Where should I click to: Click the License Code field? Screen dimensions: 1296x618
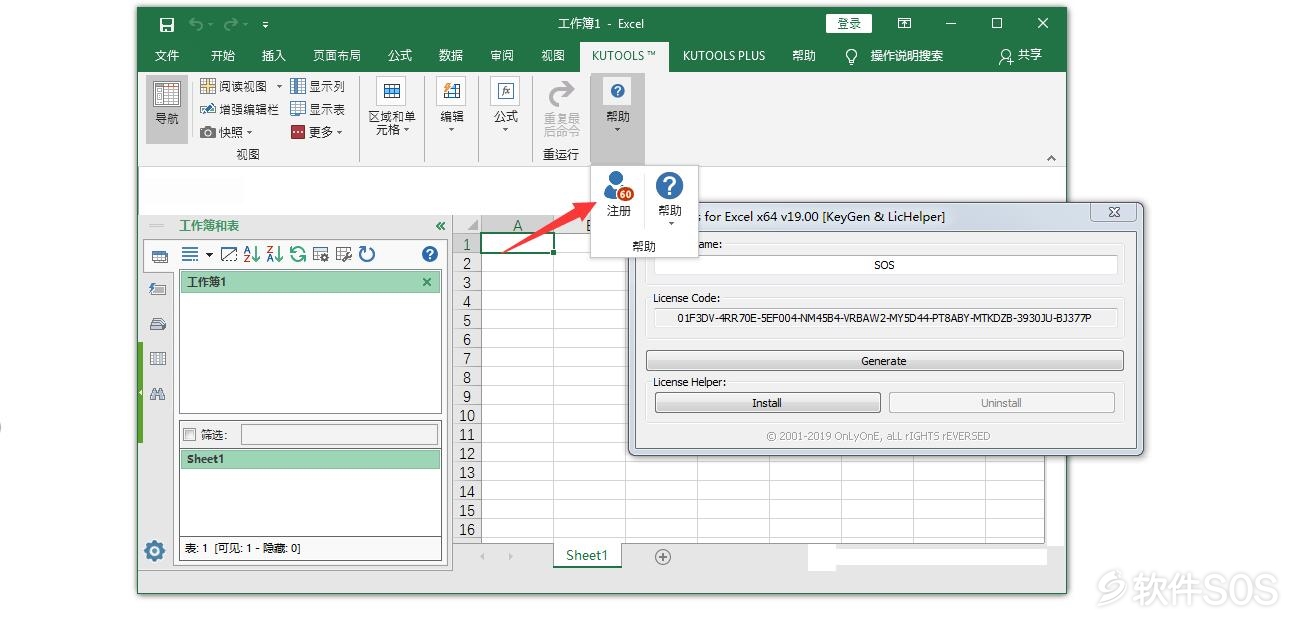(x=885, y=318)
